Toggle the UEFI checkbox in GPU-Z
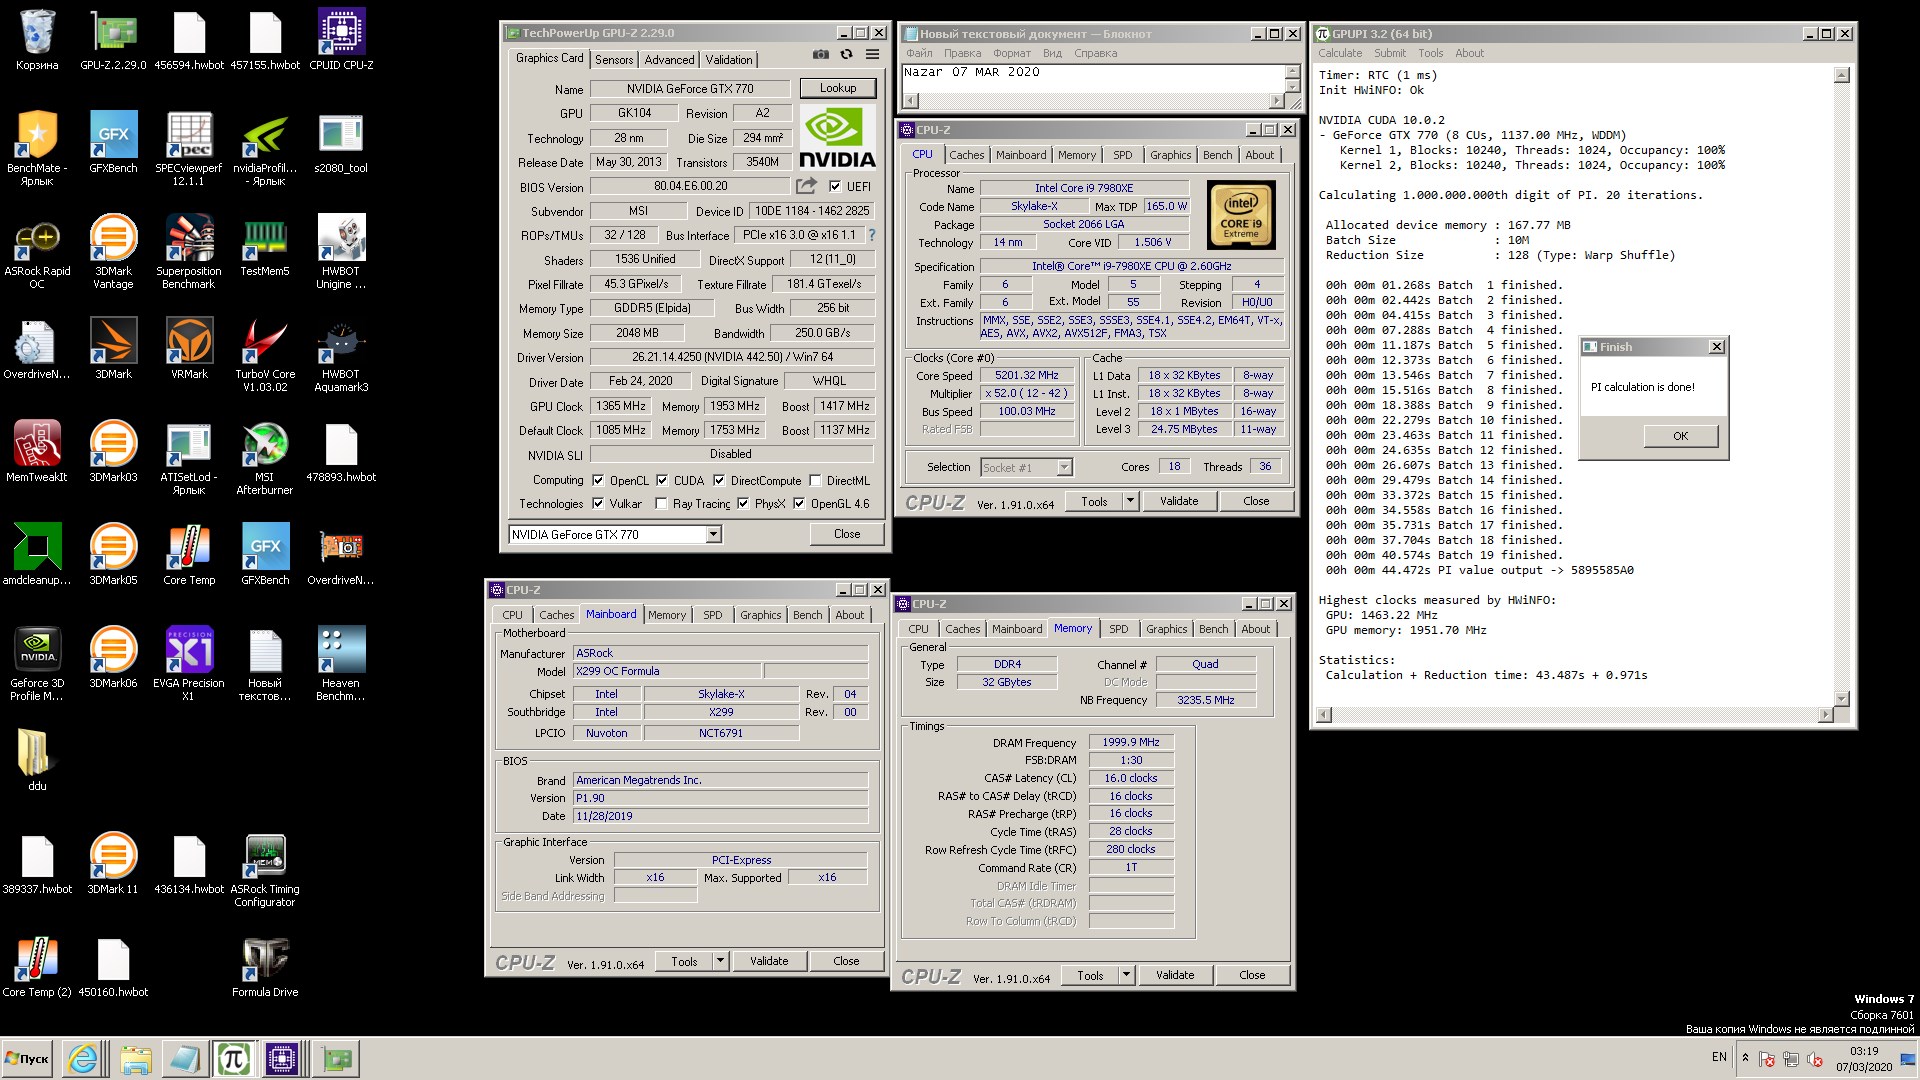Viewport: 1920px width, 1080px height. pos(835,186)
